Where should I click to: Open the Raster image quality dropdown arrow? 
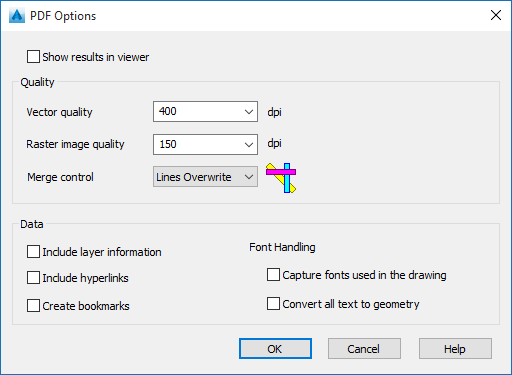pos(249,144)
